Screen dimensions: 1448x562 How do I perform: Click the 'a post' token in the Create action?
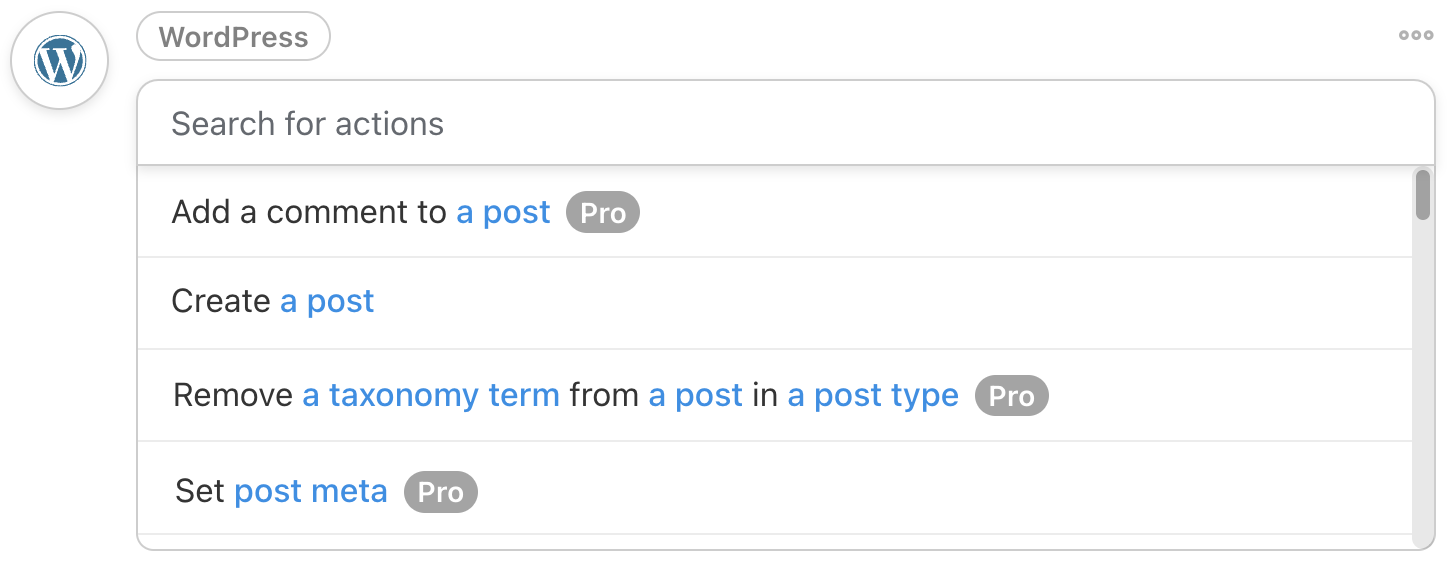(x=327, y=302)
